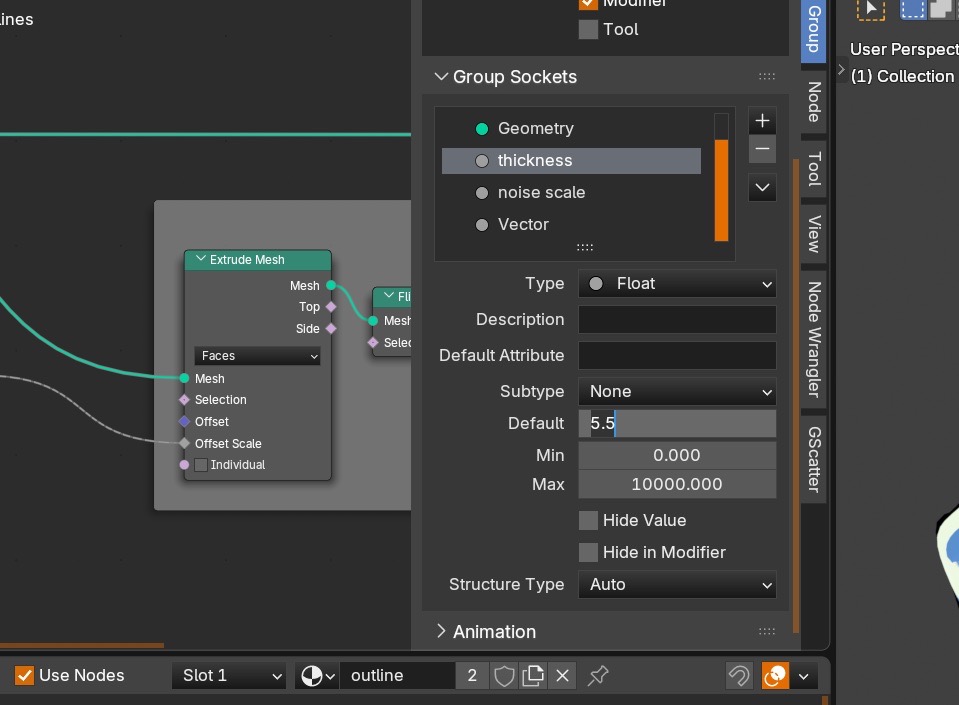Toggle the Use Nodes checkbox
This screenshot has height=705, width=959.
click(x=24, y=676)
